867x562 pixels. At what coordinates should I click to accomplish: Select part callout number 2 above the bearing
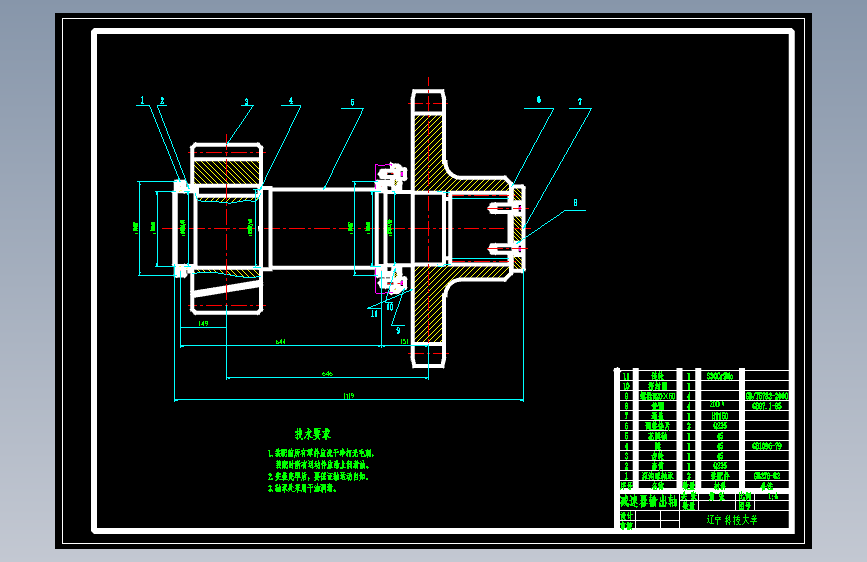pyautogui.click(x=162, y=101)
